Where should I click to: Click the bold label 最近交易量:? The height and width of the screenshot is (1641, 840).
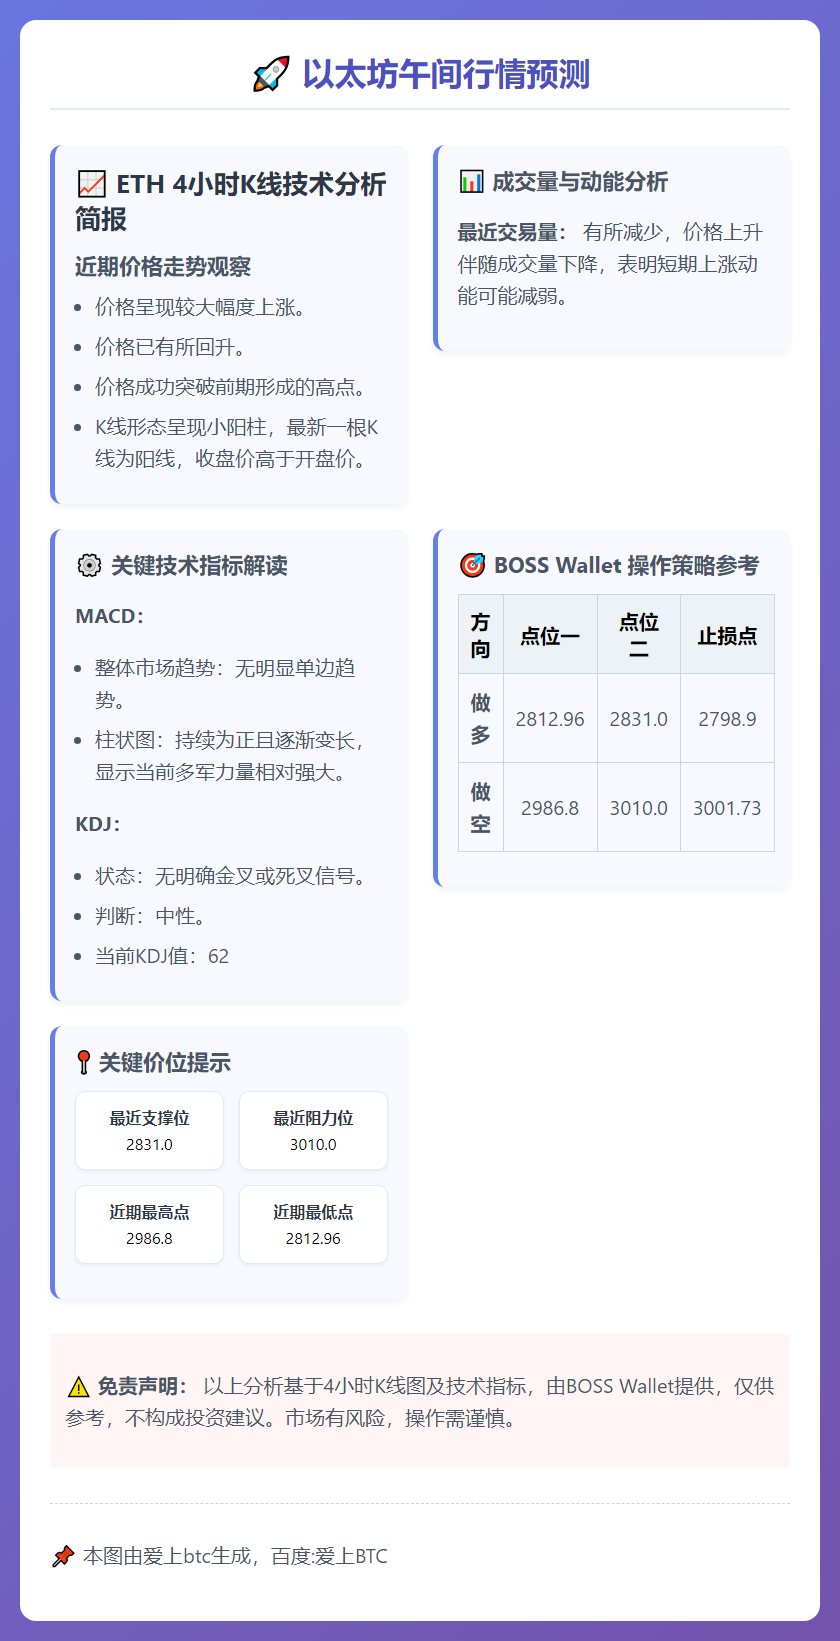point(512,232)
